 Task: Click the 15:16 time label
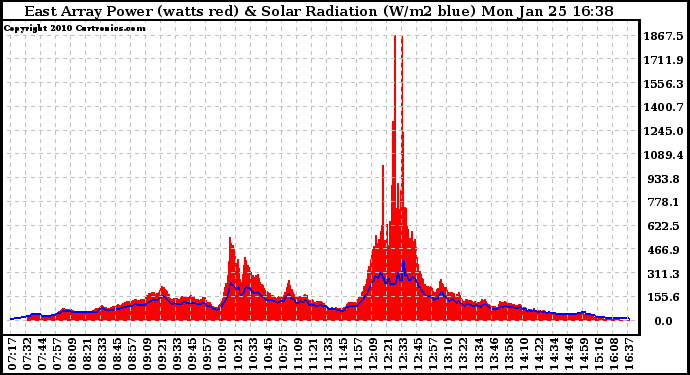(x=598, y=354)
